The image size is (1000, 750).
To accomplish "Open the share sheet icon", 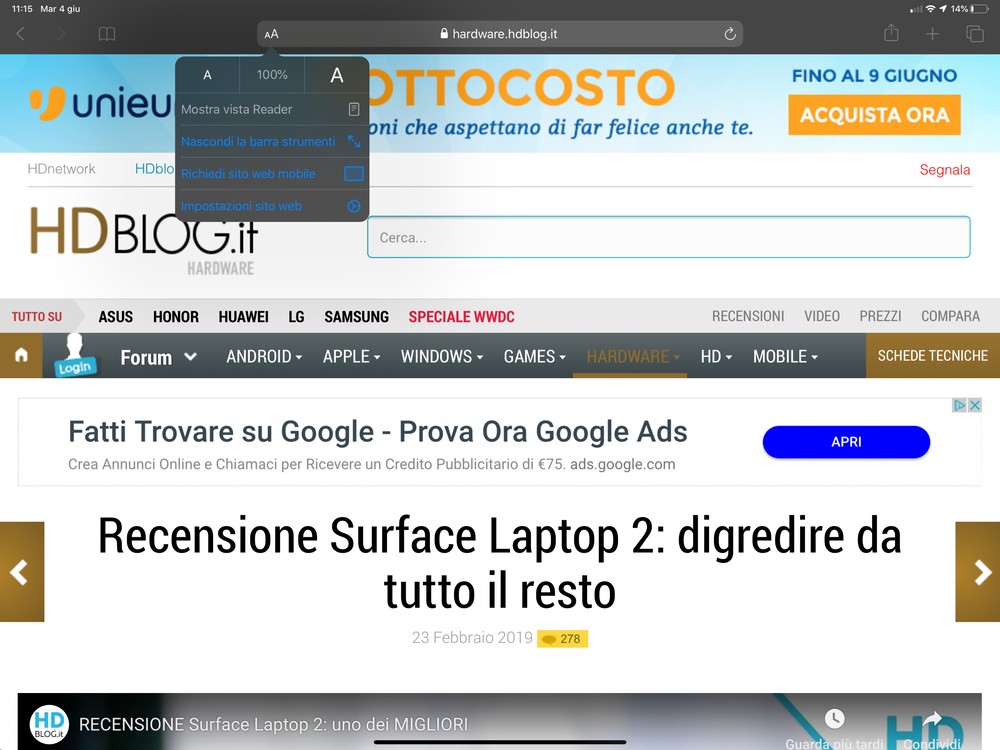I will pyautogui.click(x=892, y=33).
